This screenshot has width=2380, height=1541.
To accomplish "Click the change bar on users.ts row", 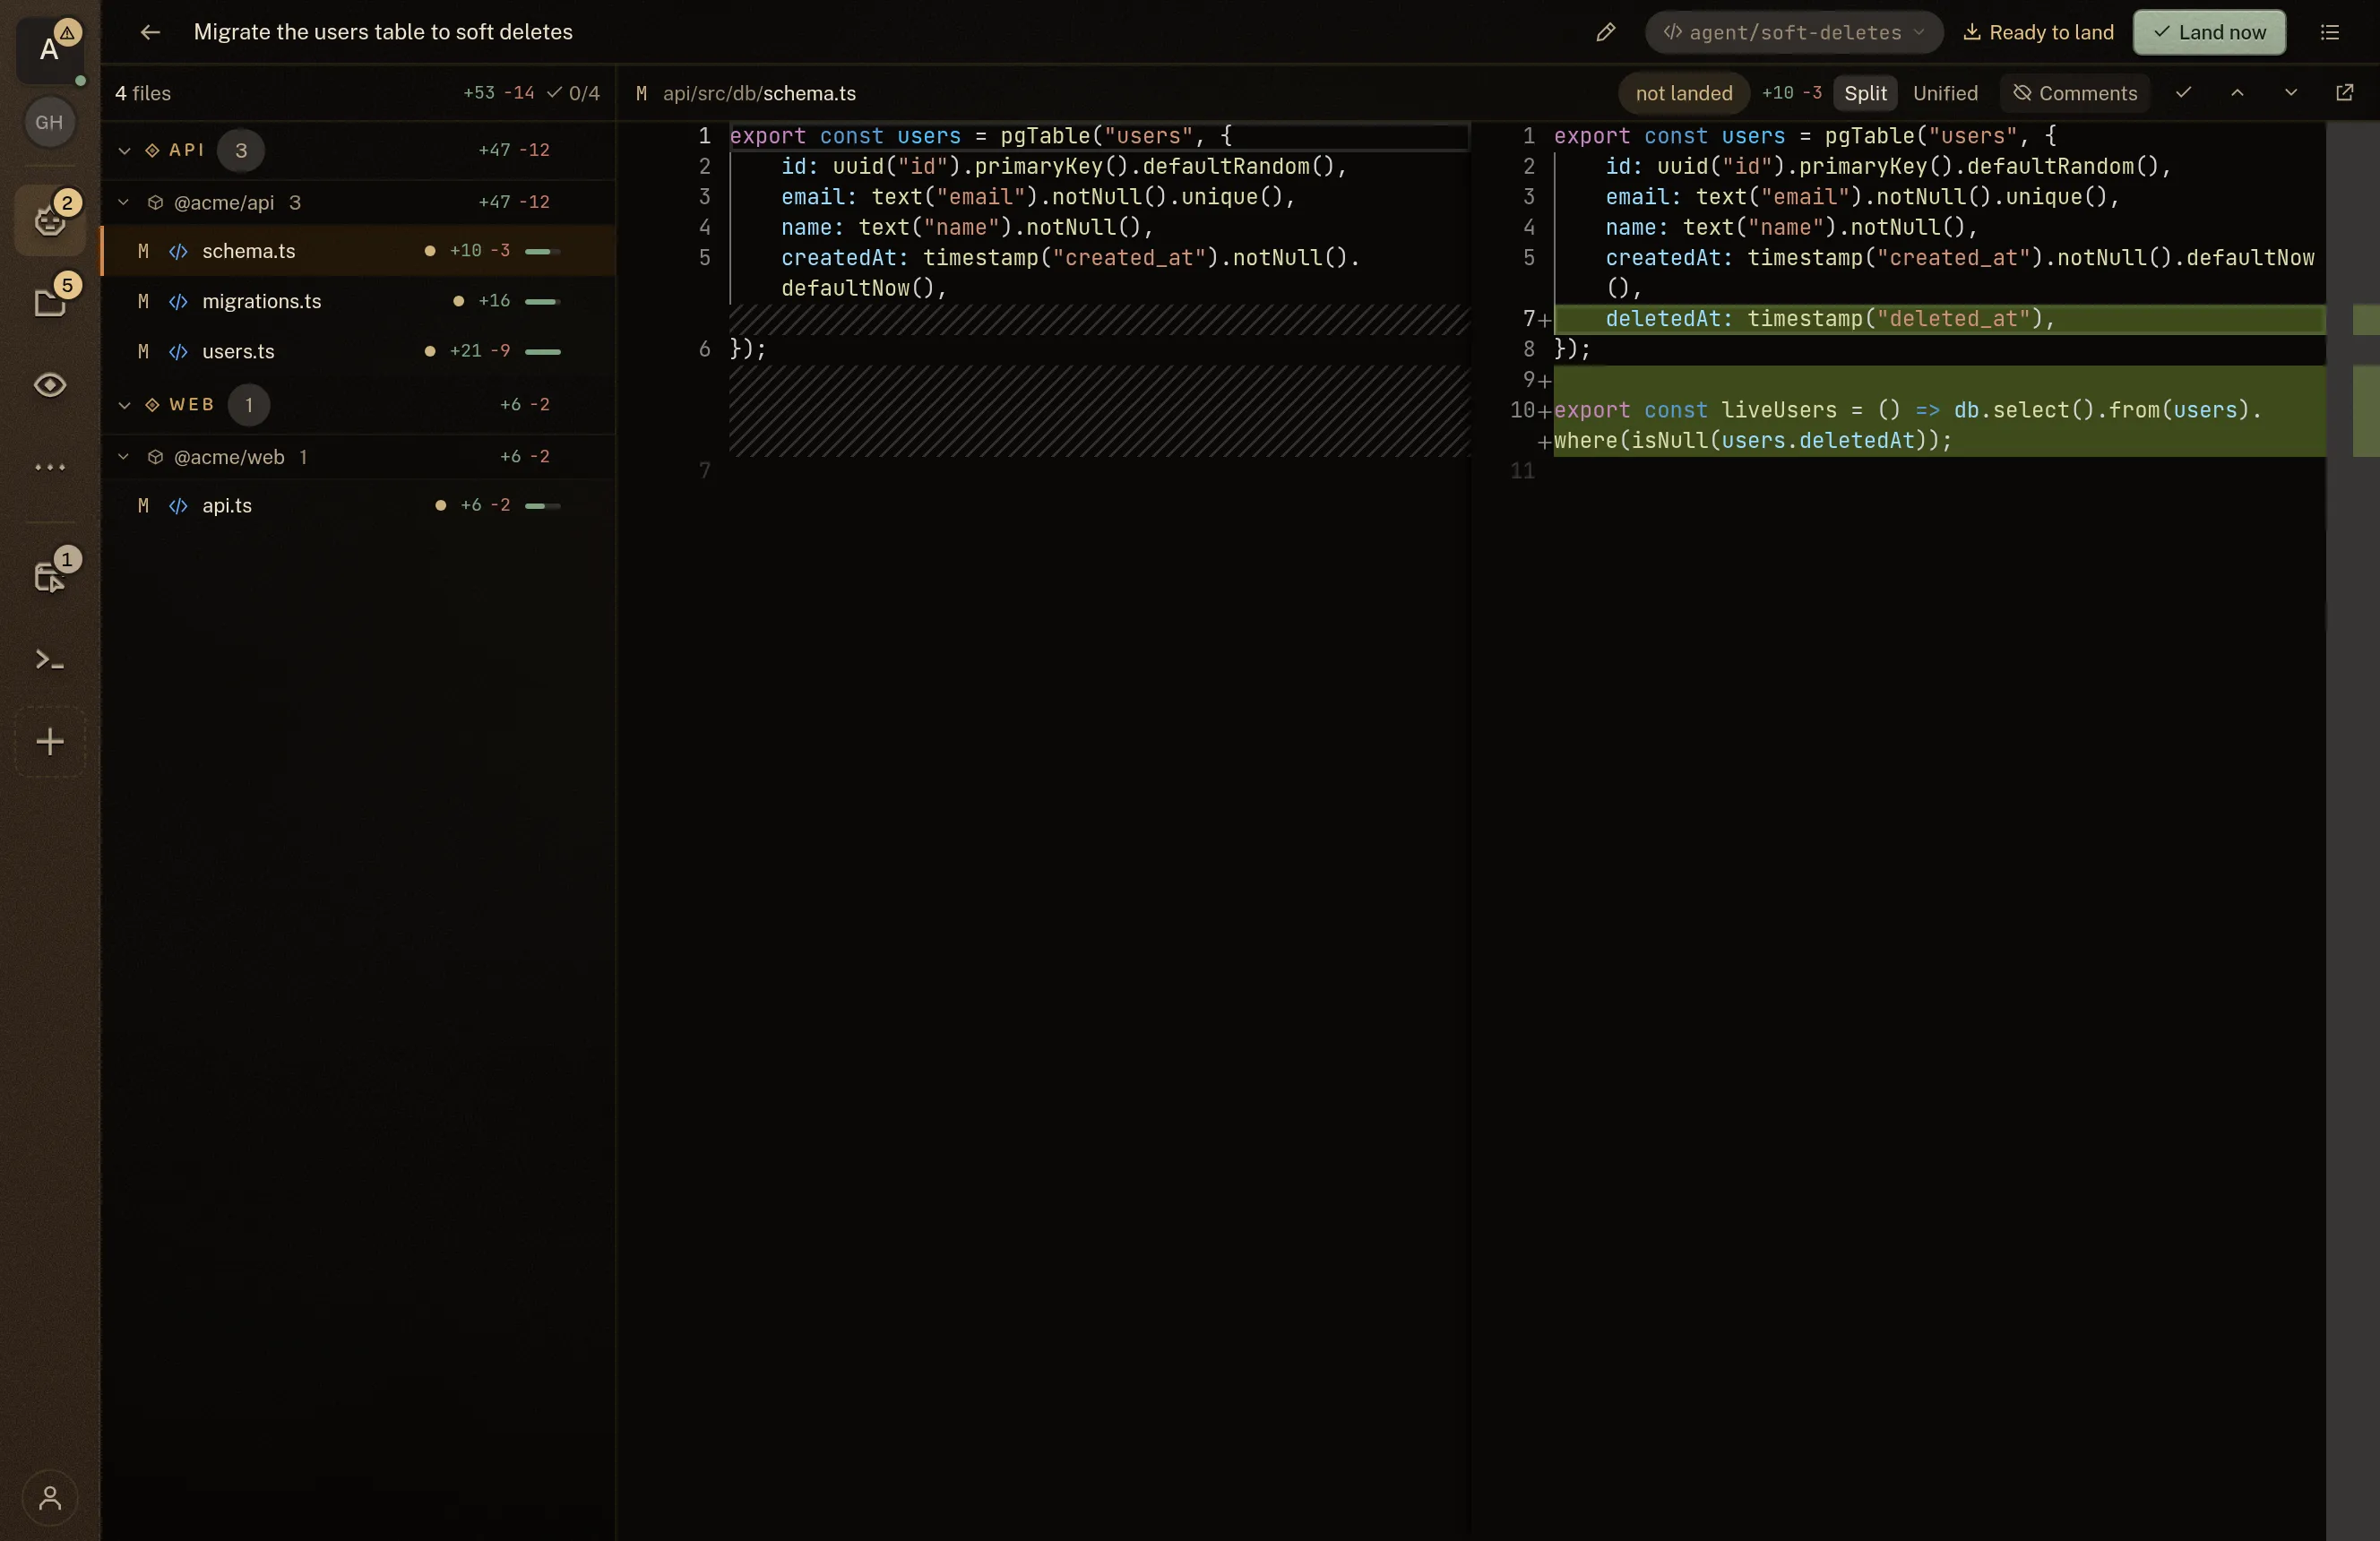I will [x=542, y=352].
